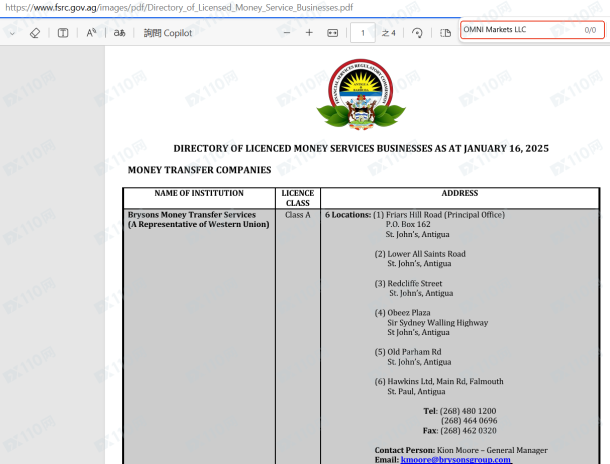Click the Bryson's Money Transfer Services name
Screen dimensions: 610x464
point(192,215)
